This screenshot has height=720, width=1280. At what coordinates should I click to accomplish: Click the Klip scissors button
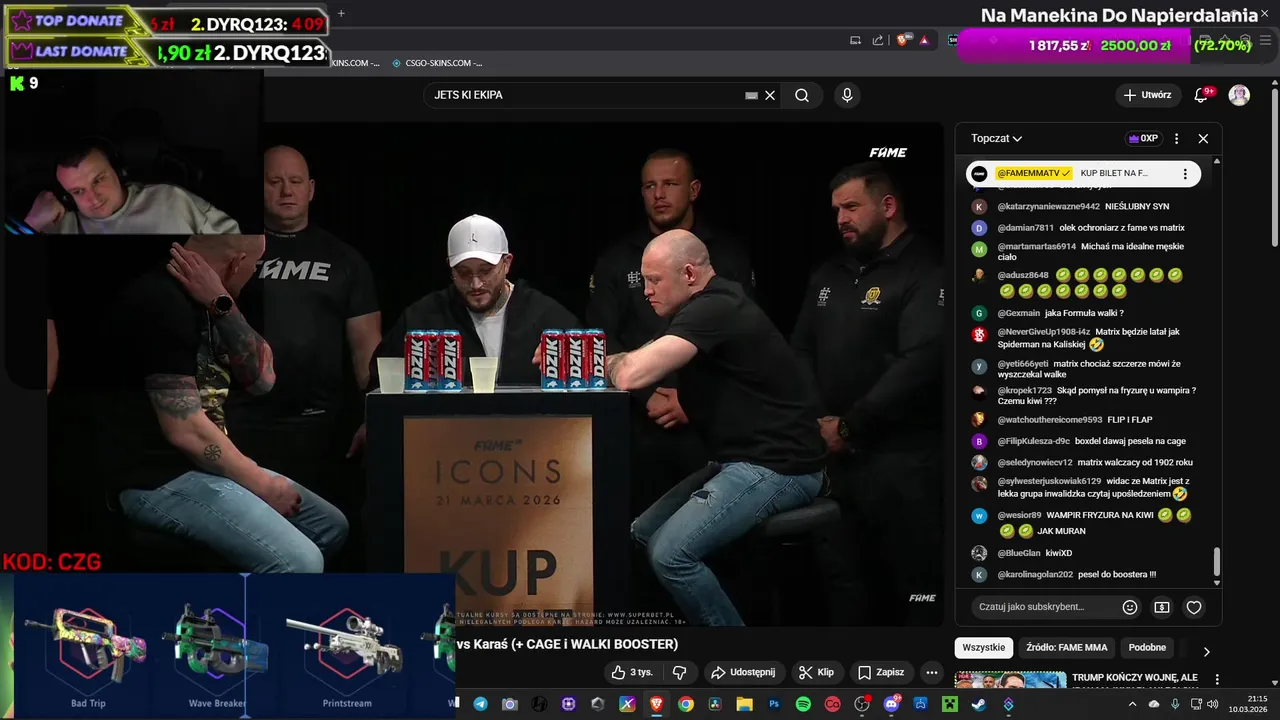pyautogui.click(x=816, y=672)
